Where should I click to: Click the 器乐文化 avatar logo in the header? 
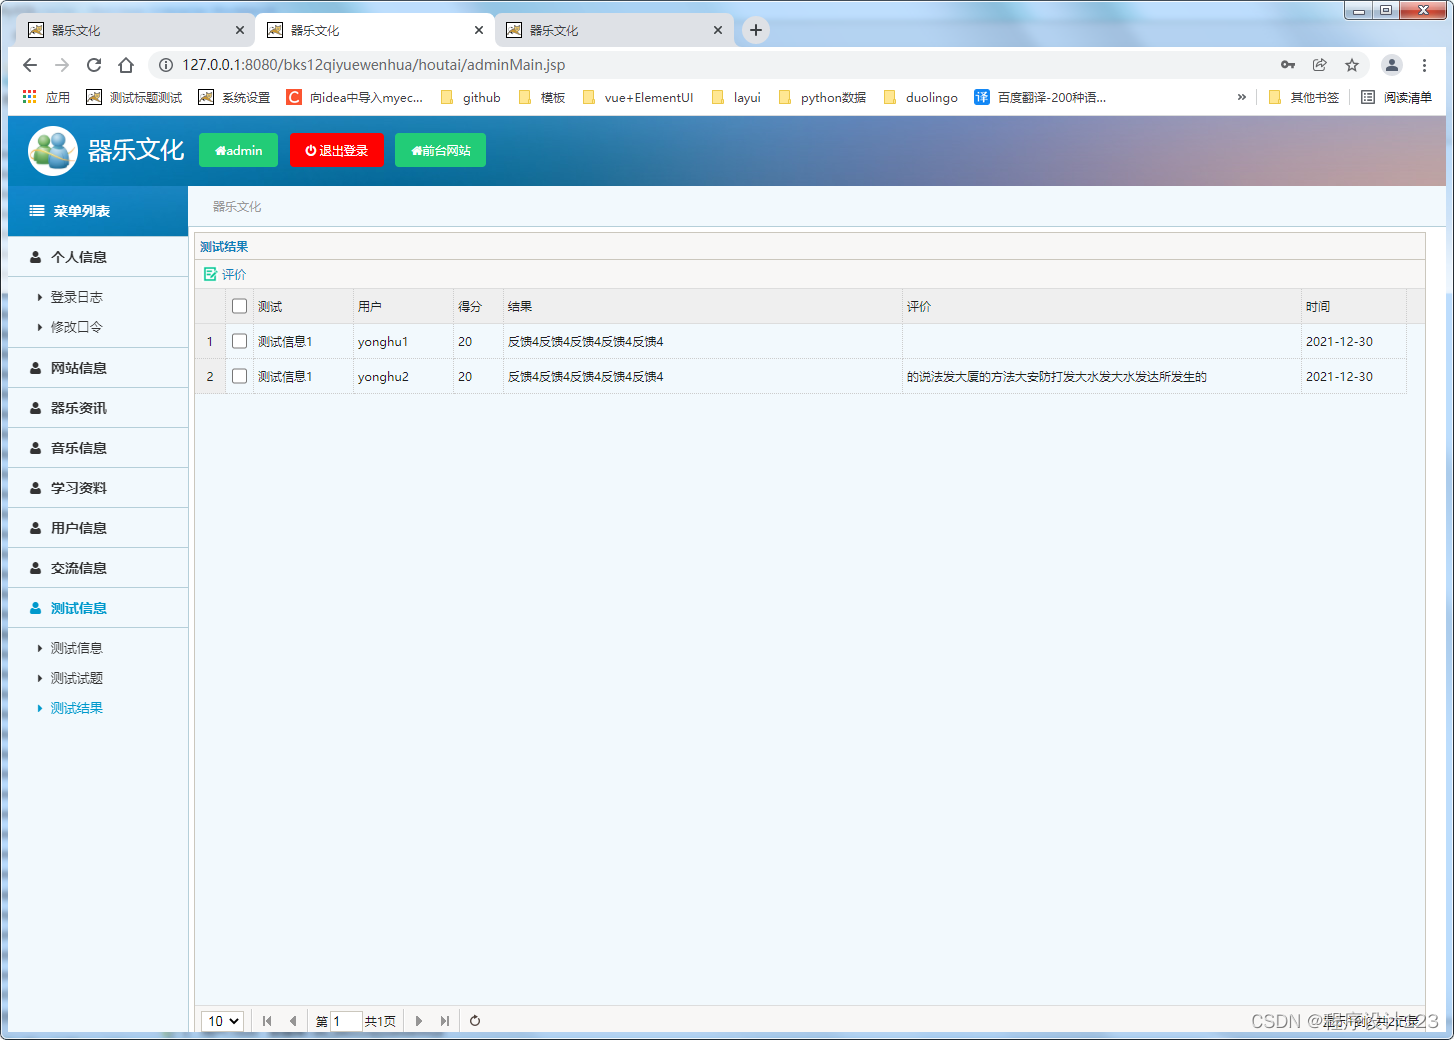pos(52,150)
